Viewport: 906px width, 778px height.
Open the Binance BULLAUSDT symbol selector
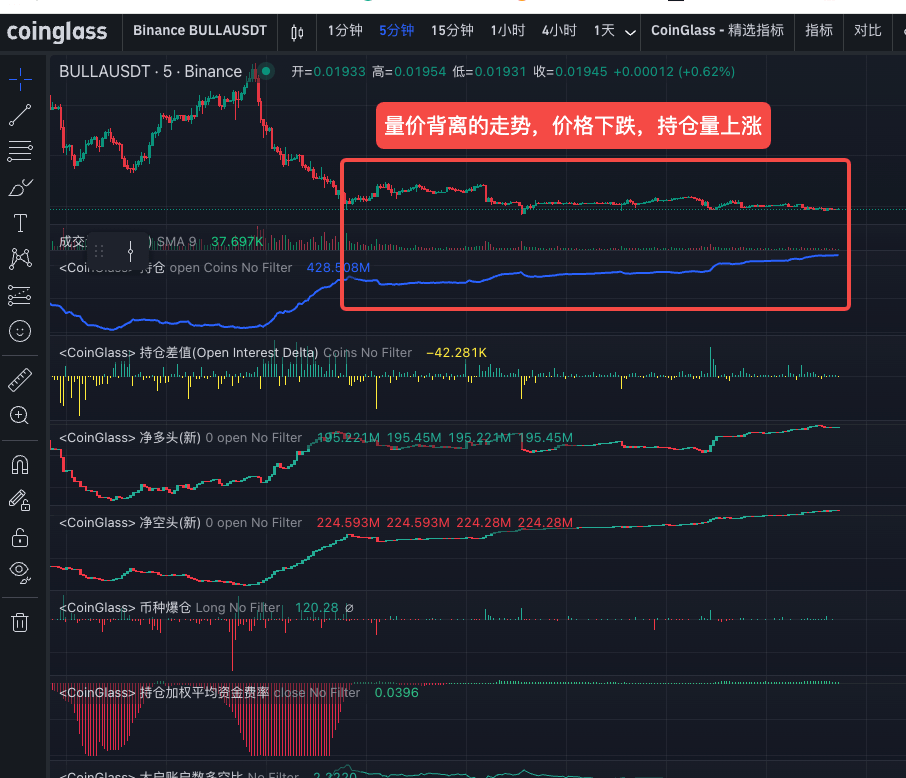[200, 31]
